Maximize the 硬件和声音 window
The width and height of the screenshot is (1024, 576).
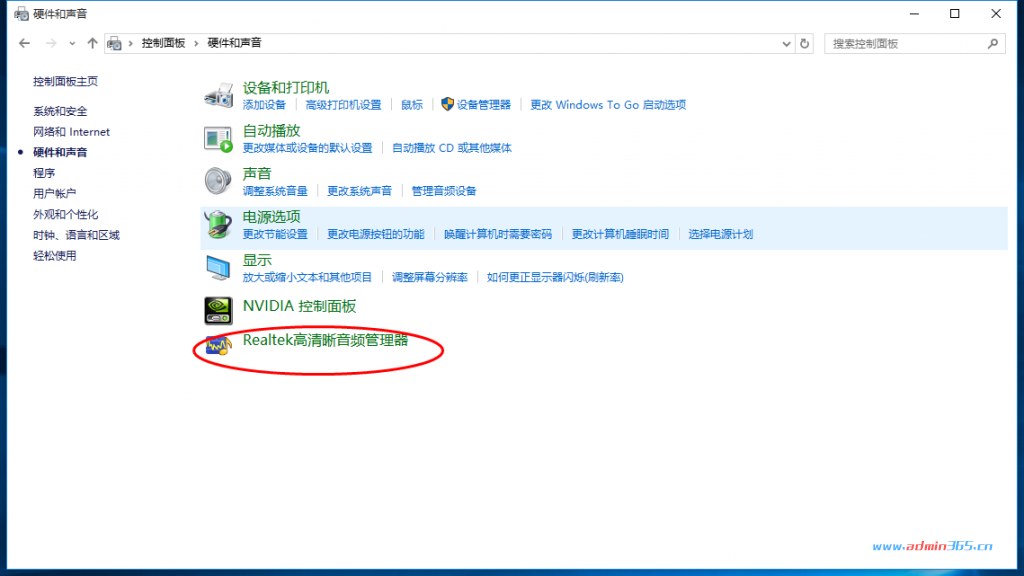[x=955, y=14]
